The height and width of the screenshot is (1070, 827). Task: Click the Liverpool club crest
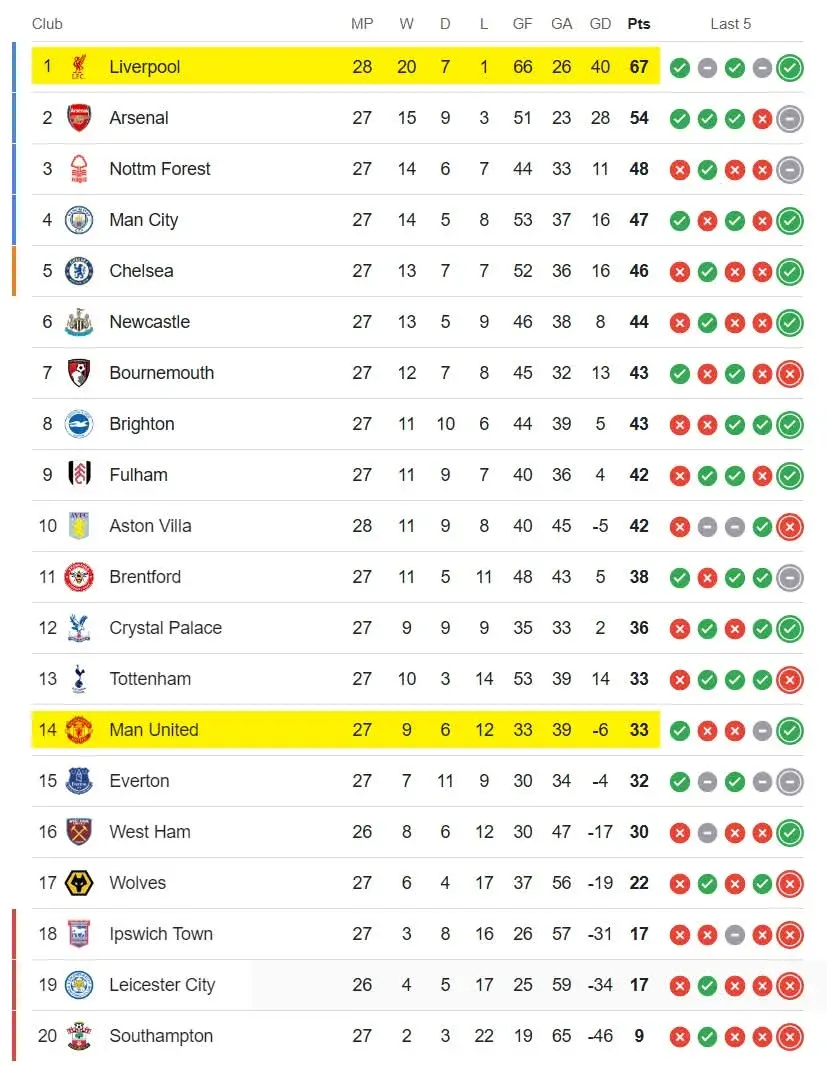(78, 67)
